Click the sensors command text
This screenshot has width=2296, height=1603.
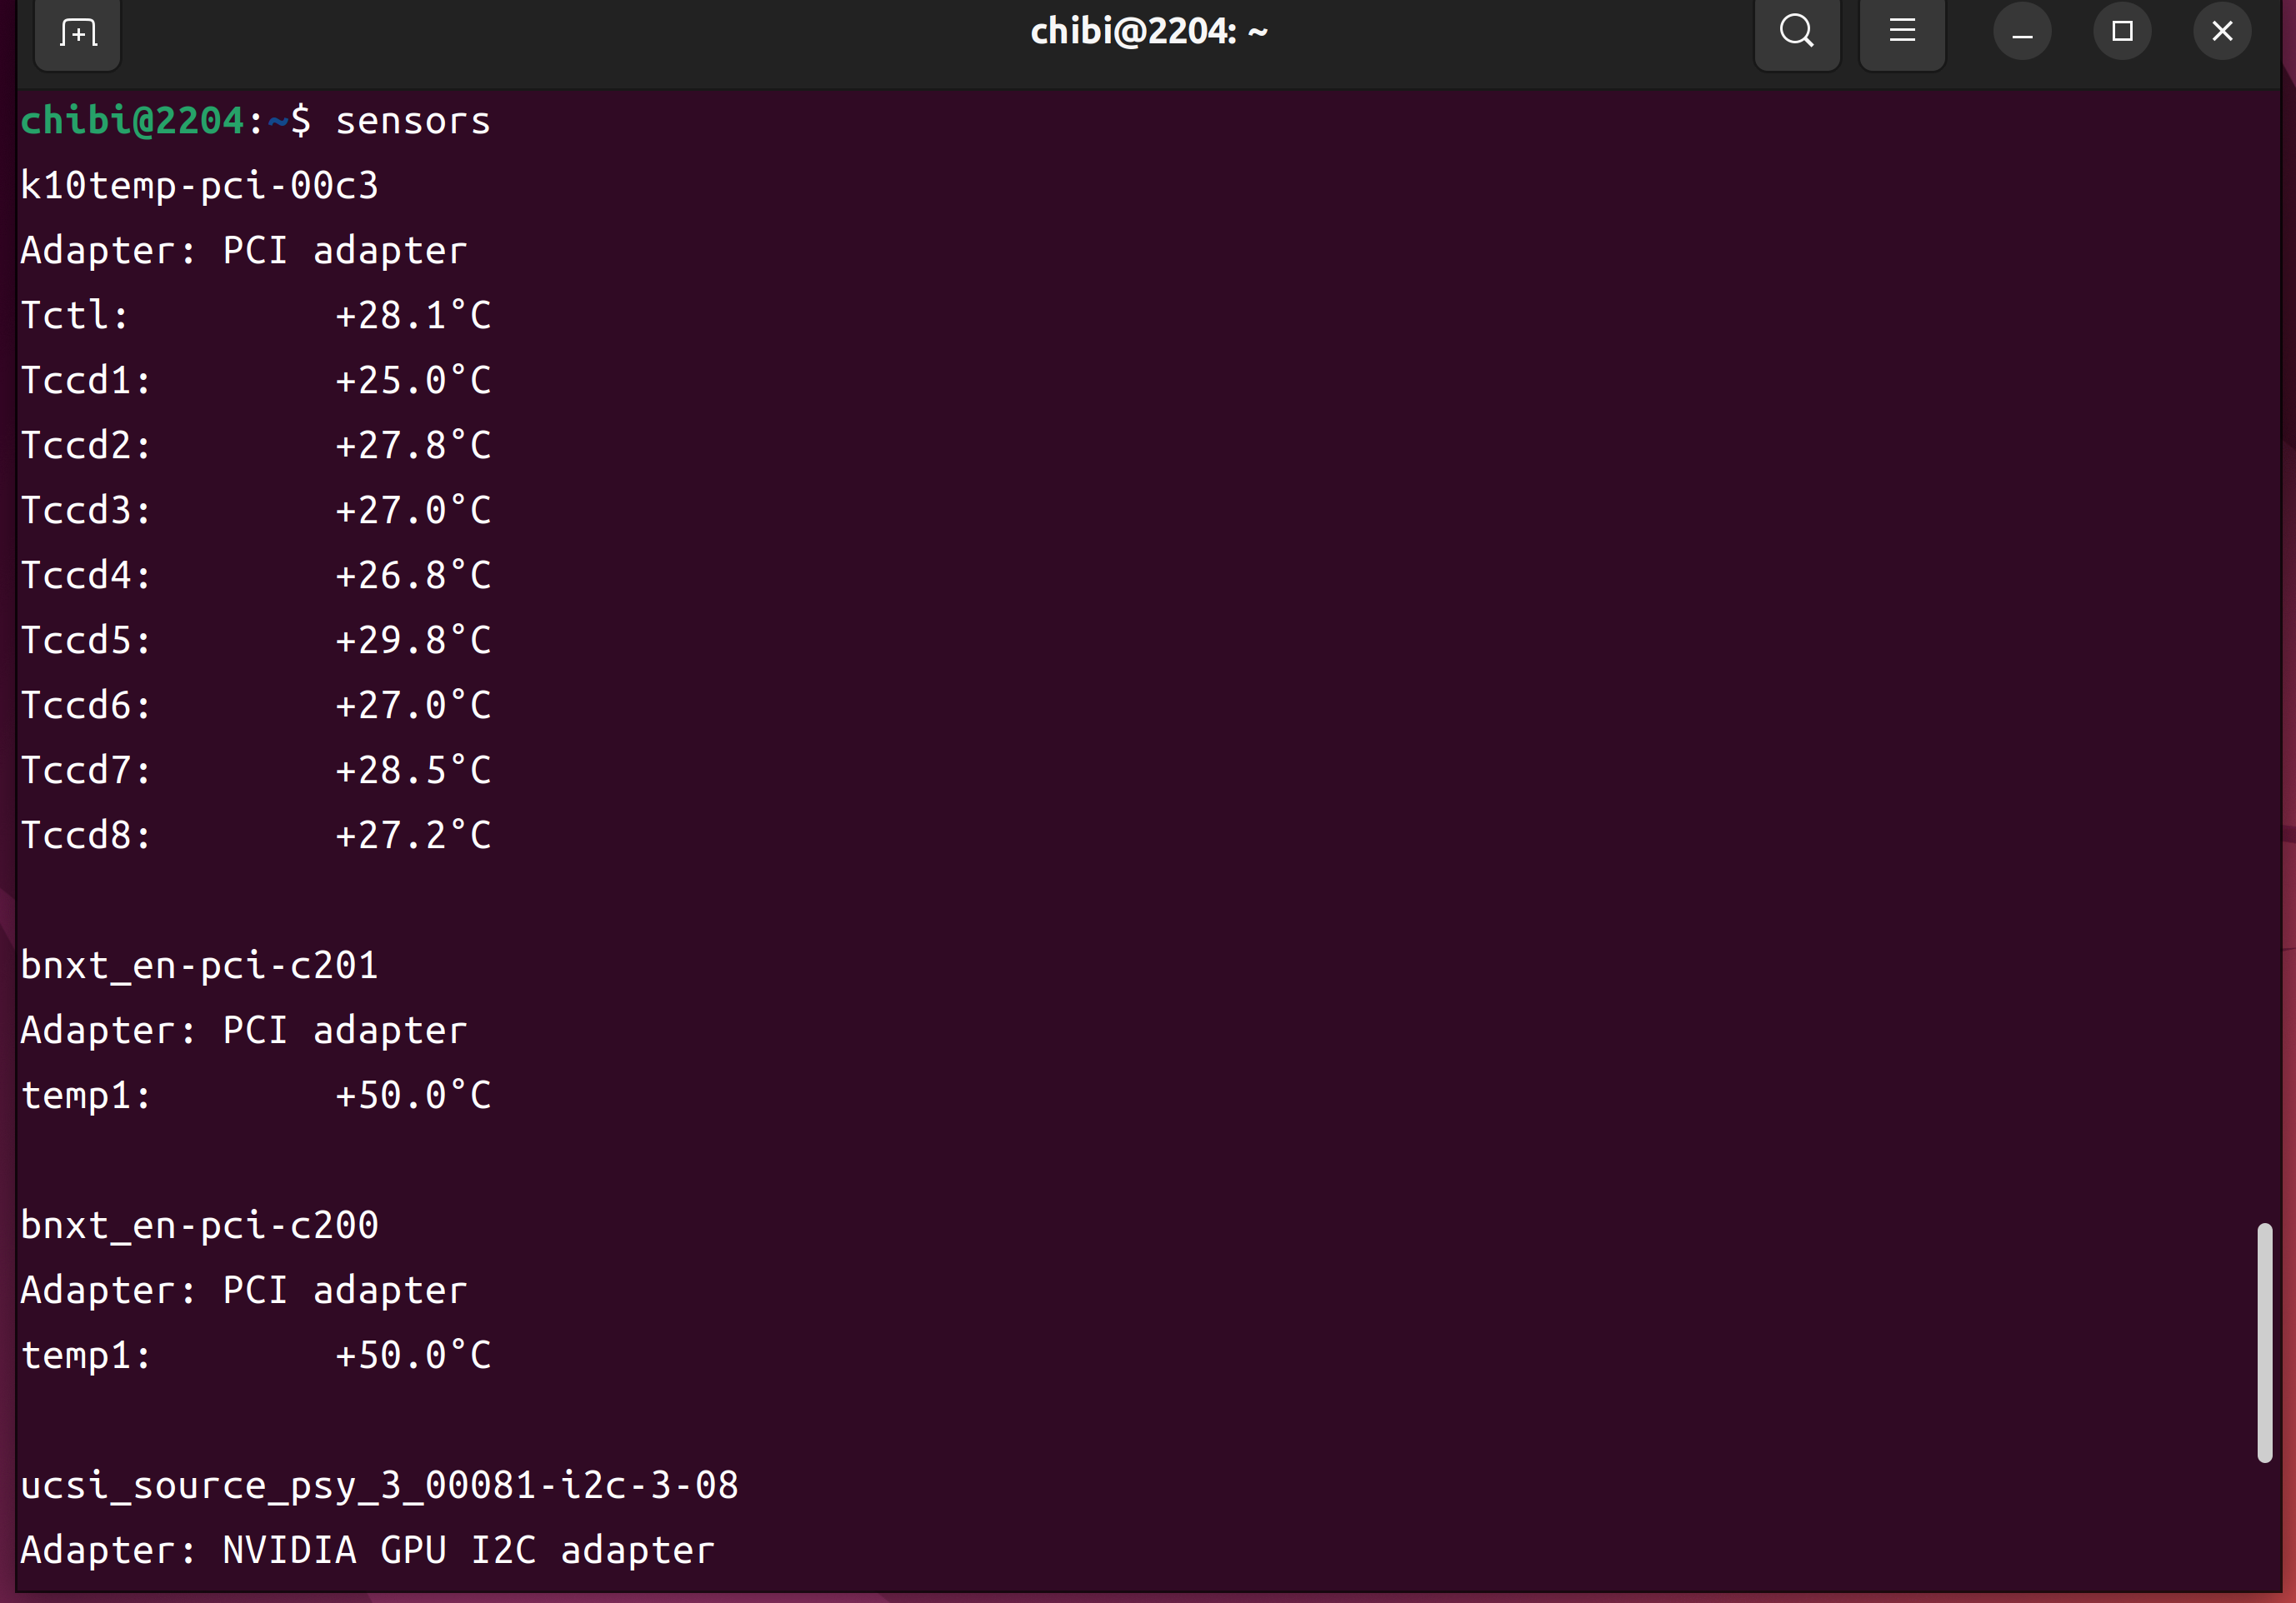pyautogui.click(x=412, y=121)
